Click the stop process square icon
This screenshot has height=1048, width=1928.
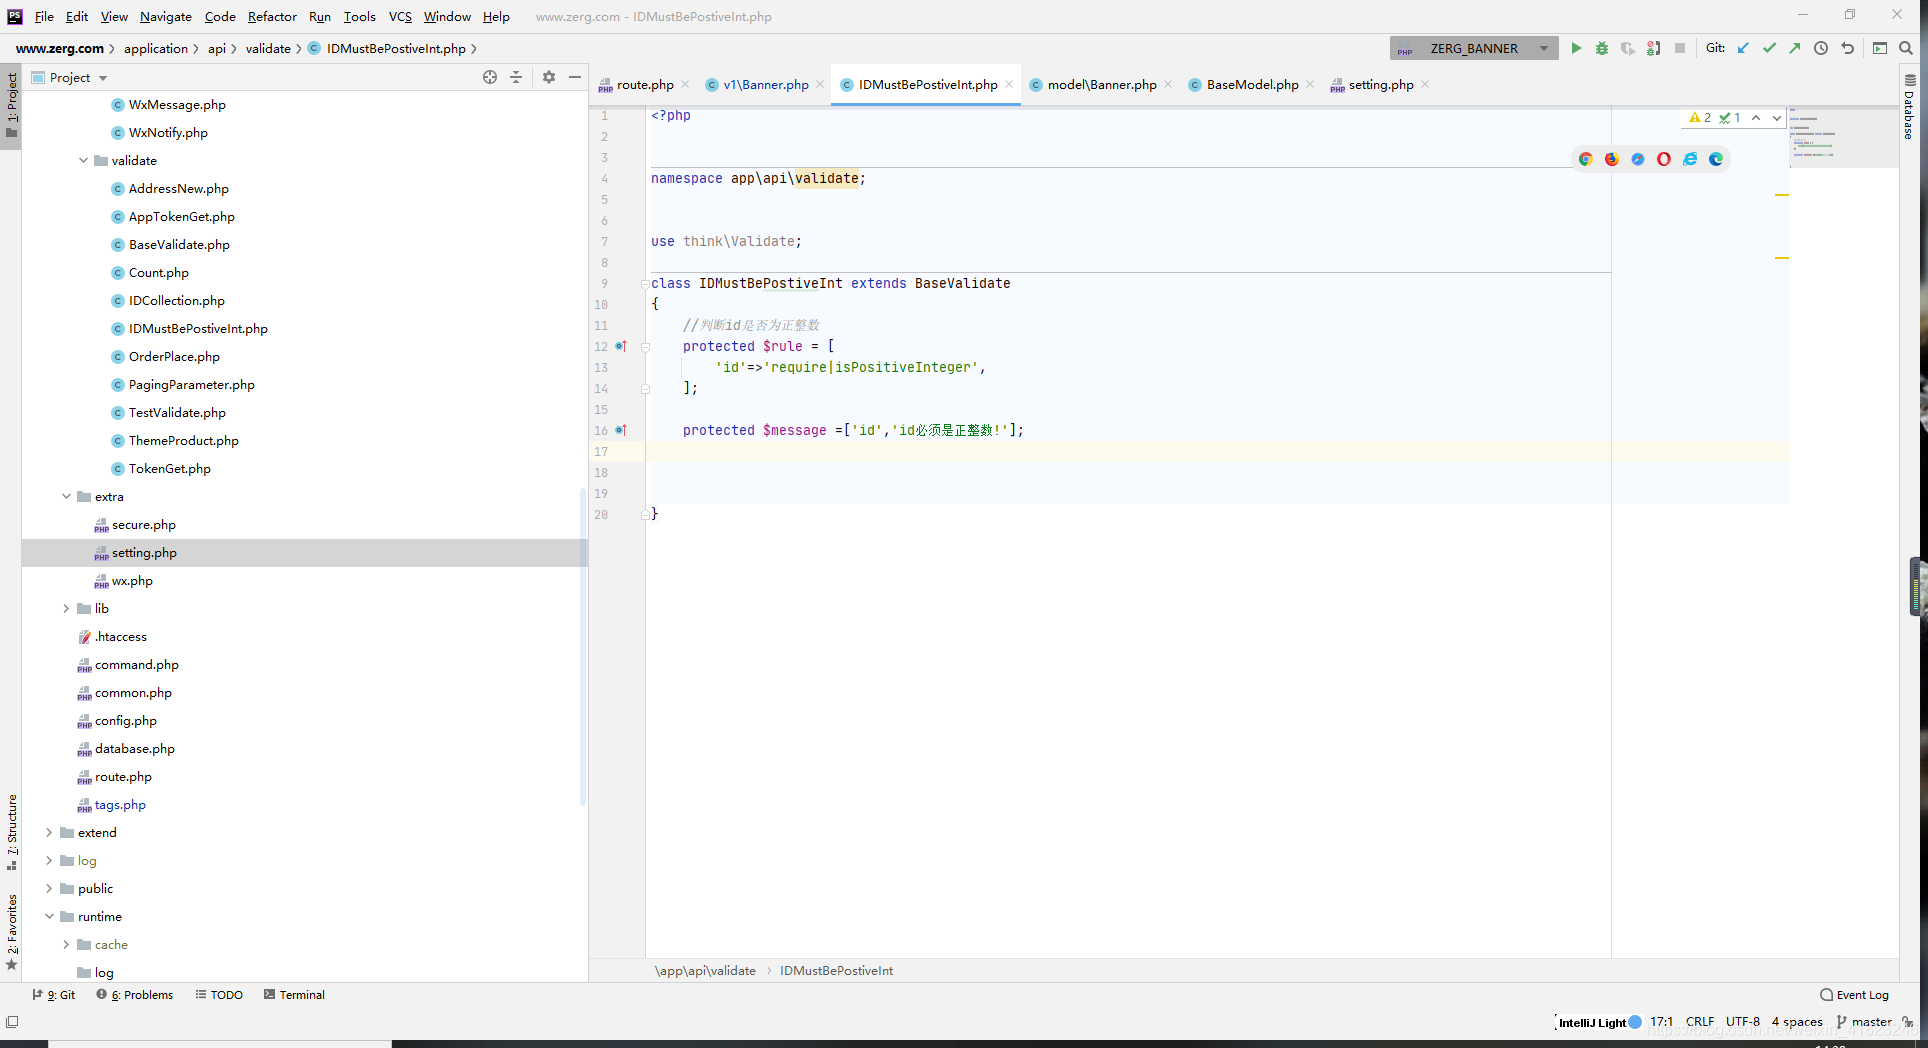pos(1680,48)
